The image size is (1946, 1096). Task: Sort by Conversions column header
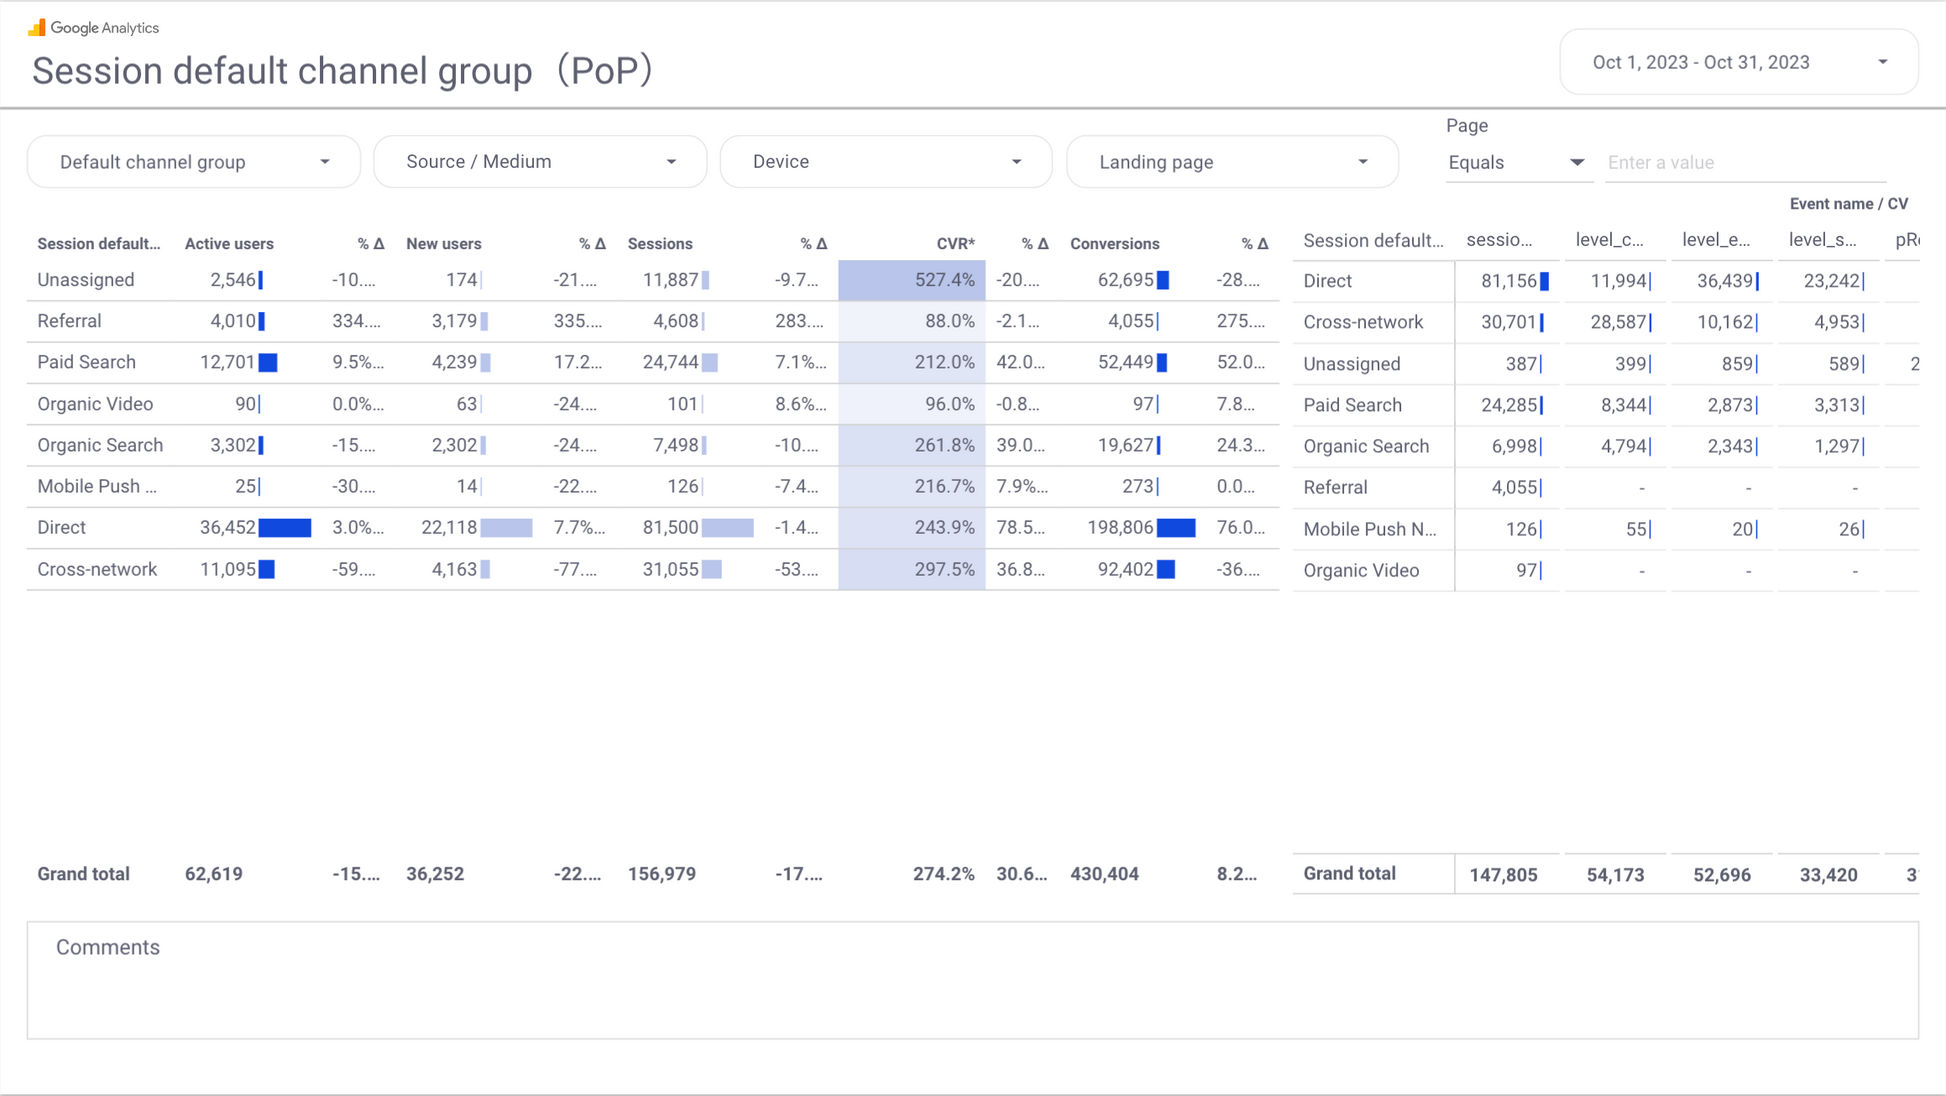coord(1114,244)
